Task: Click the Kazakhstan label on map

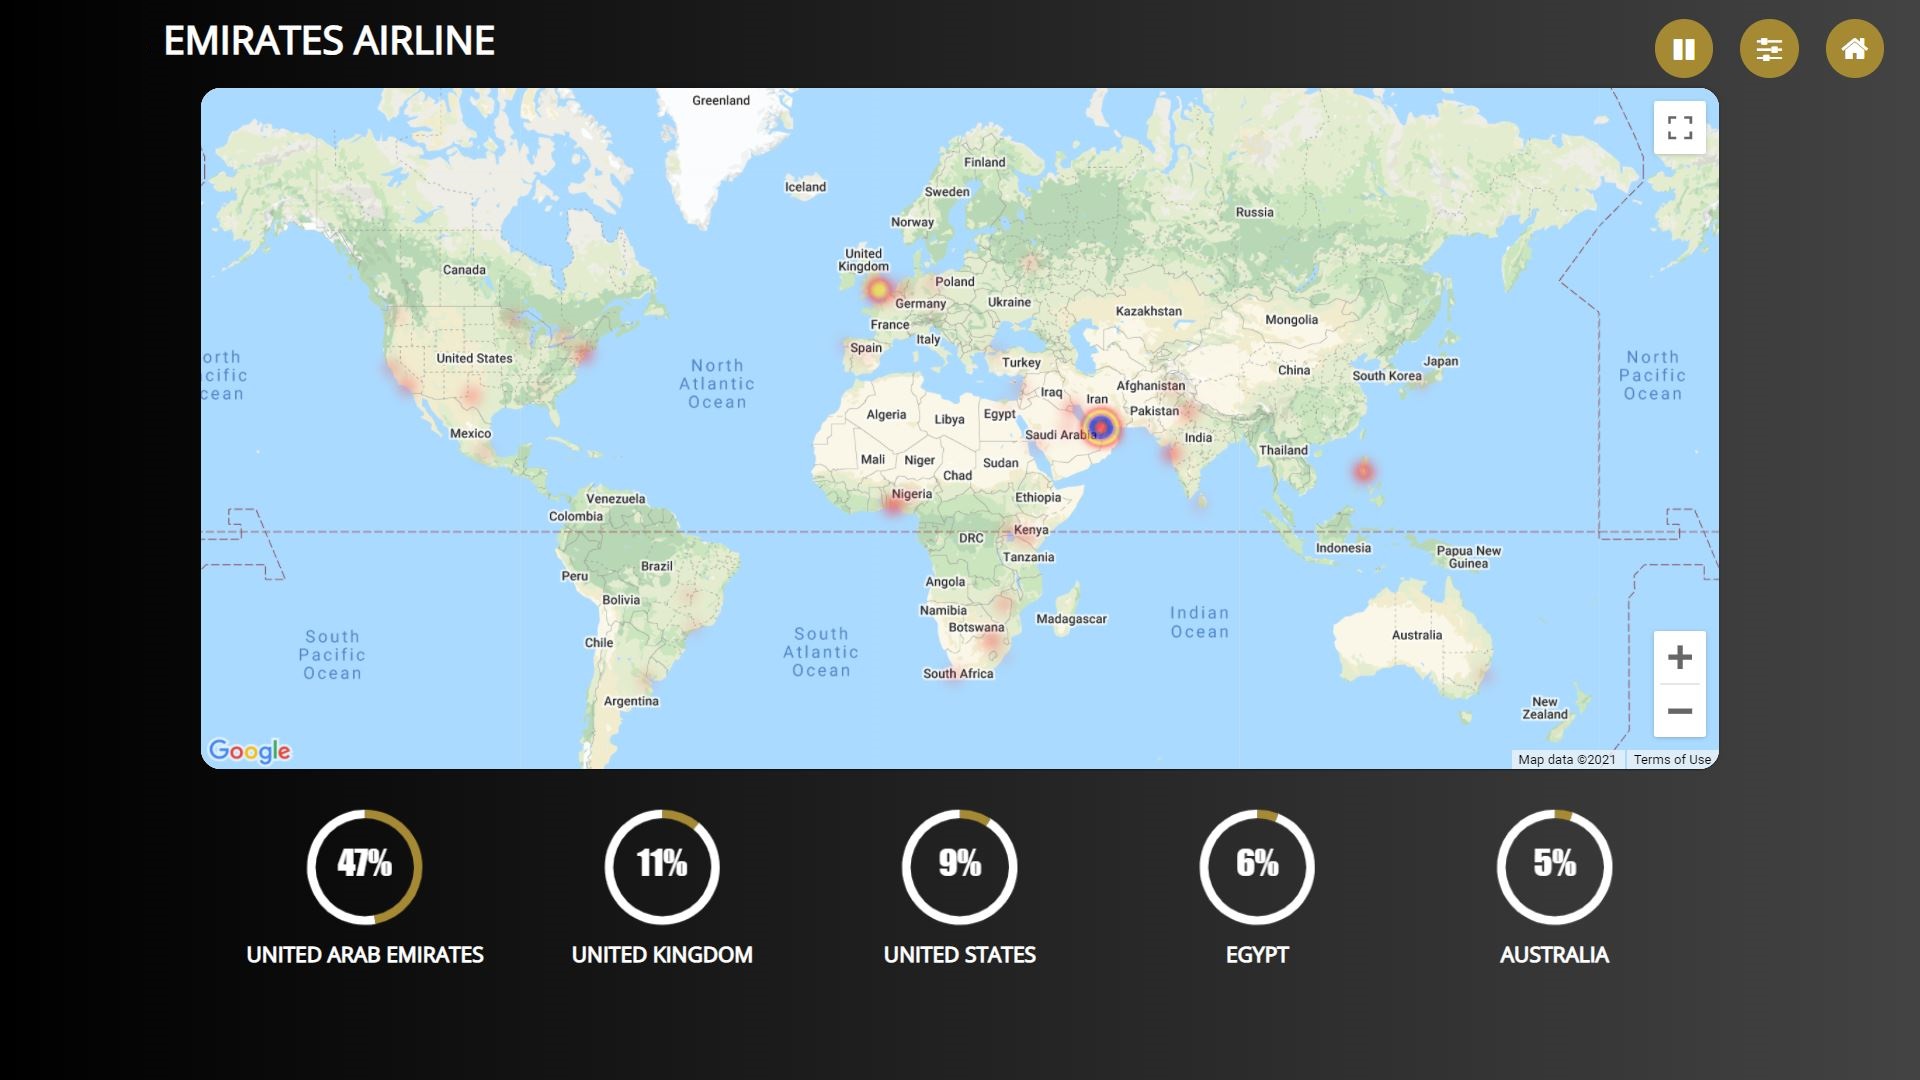Action: [1149, 312]
